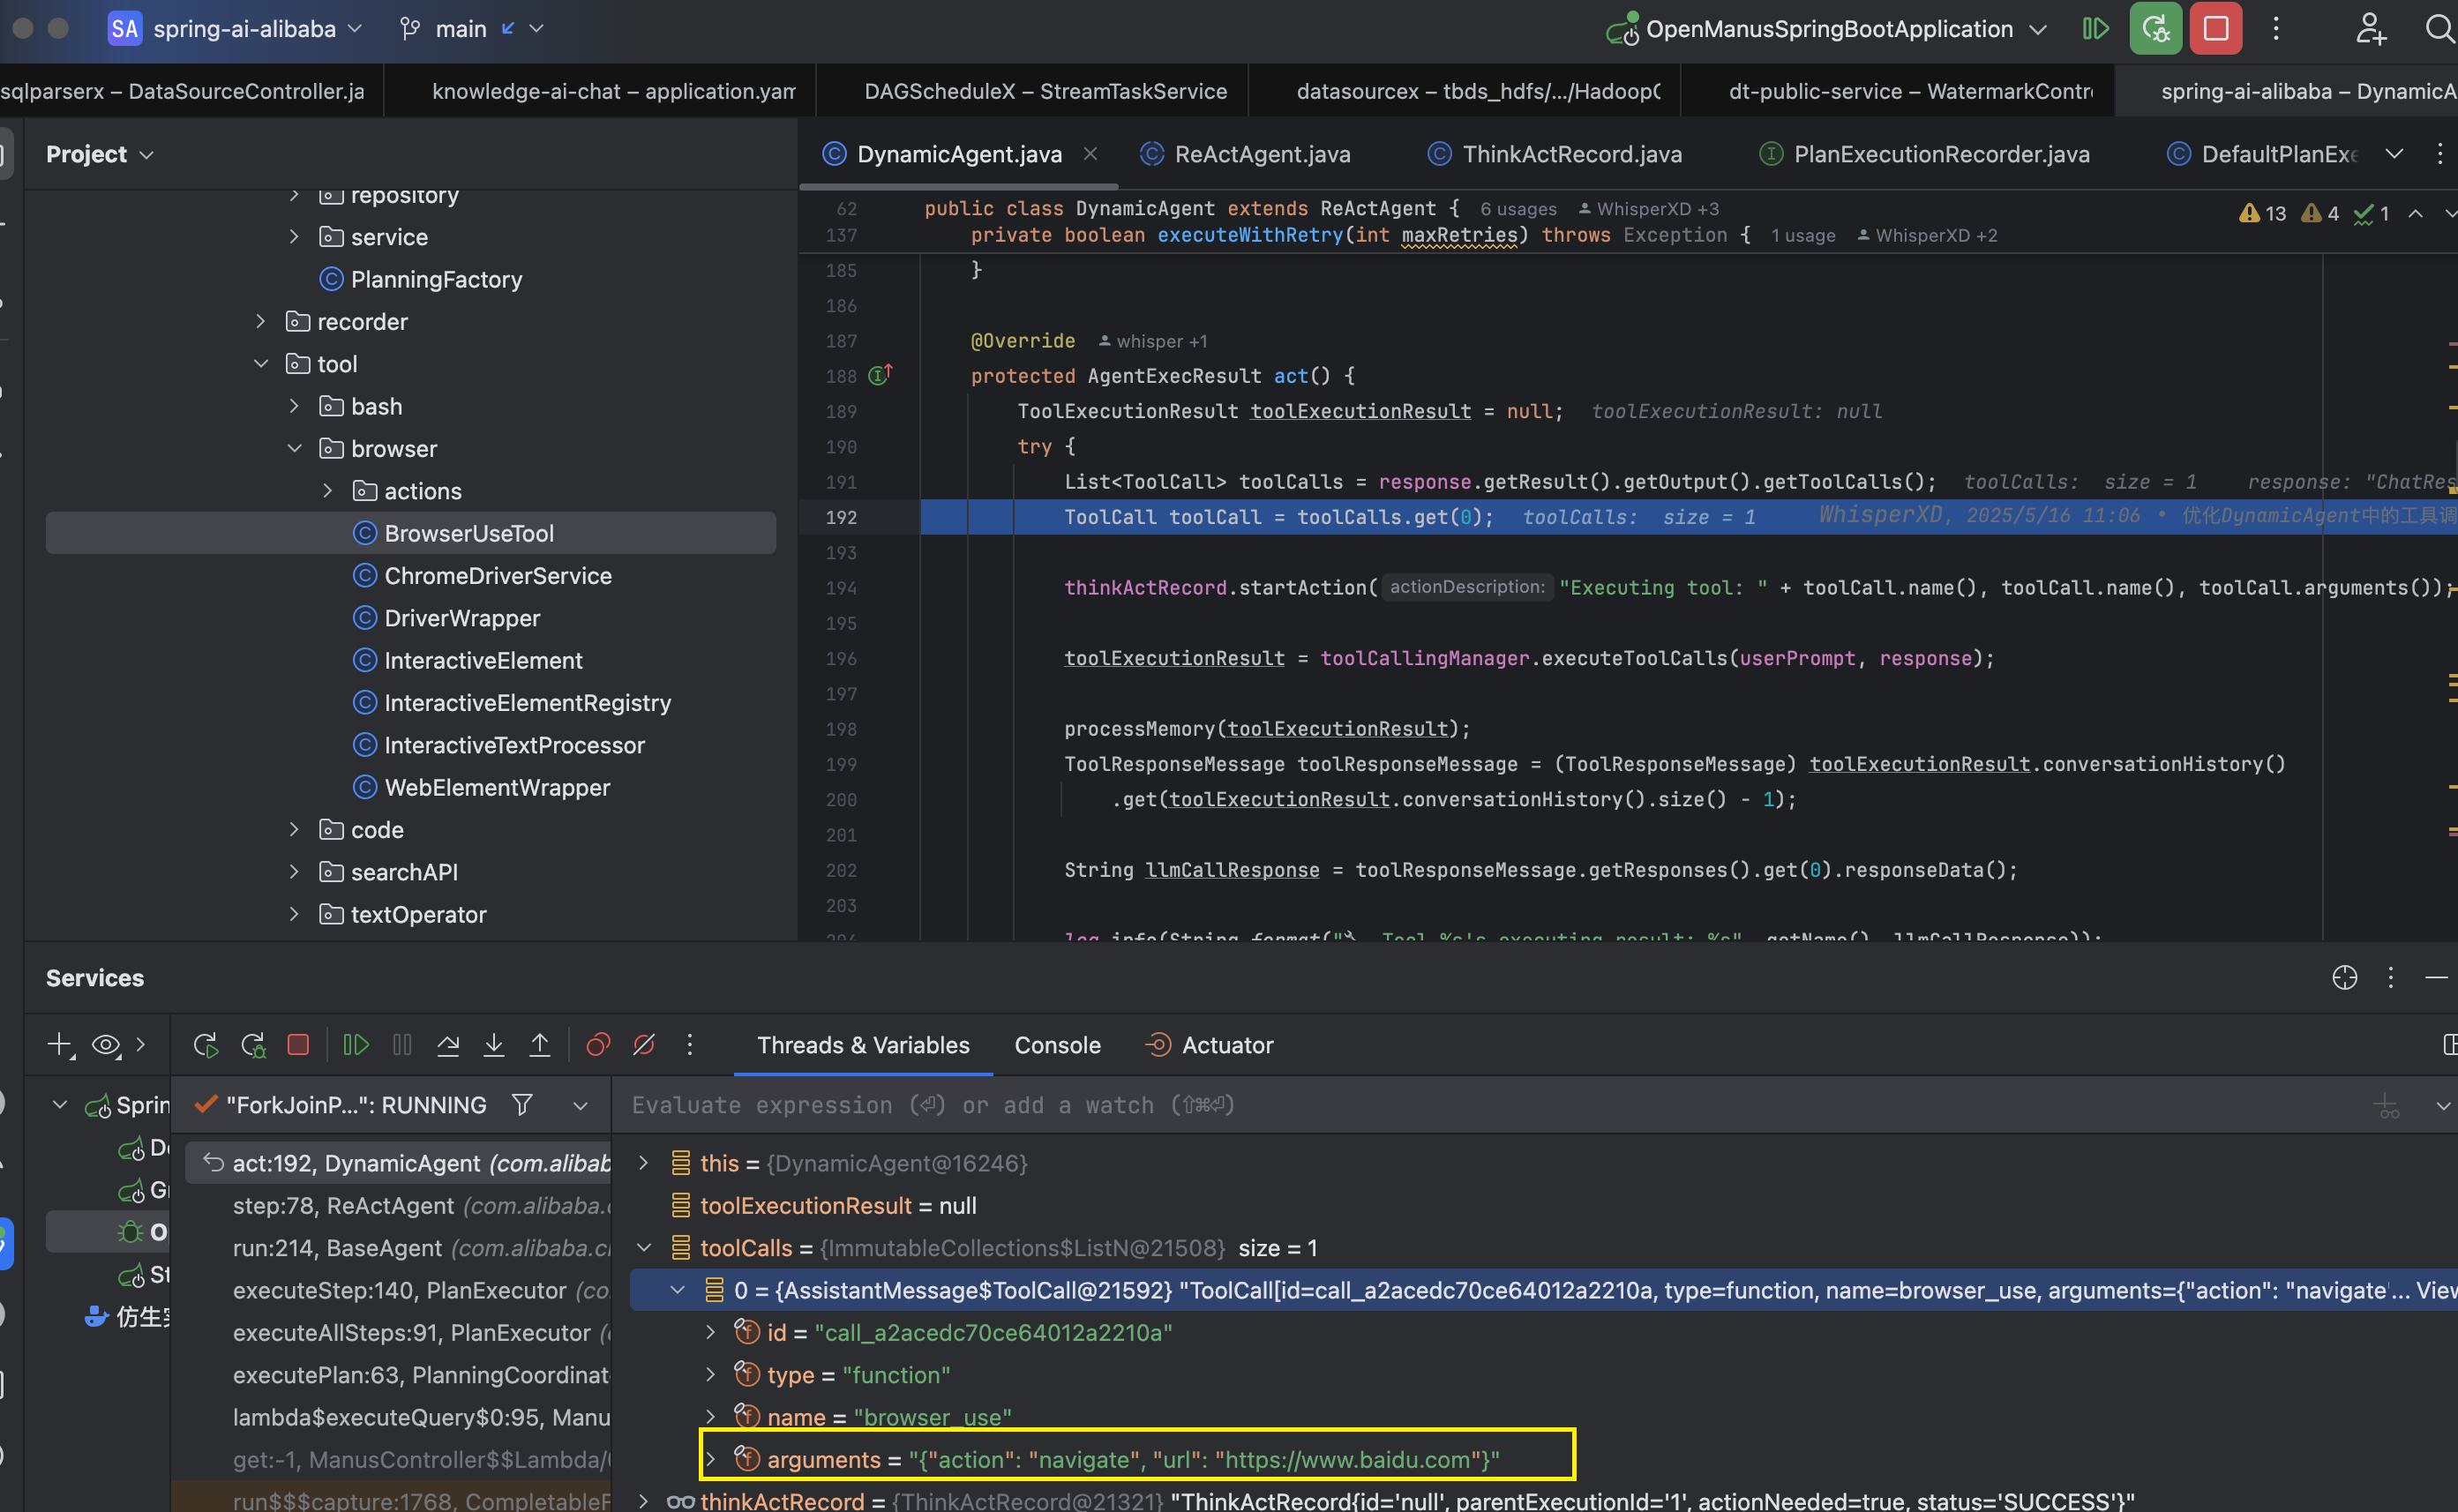2458x1512 pixels.
Task: Click the Evaluate expression input field
Action: pyautogui.click(x=1490, y=1105)
